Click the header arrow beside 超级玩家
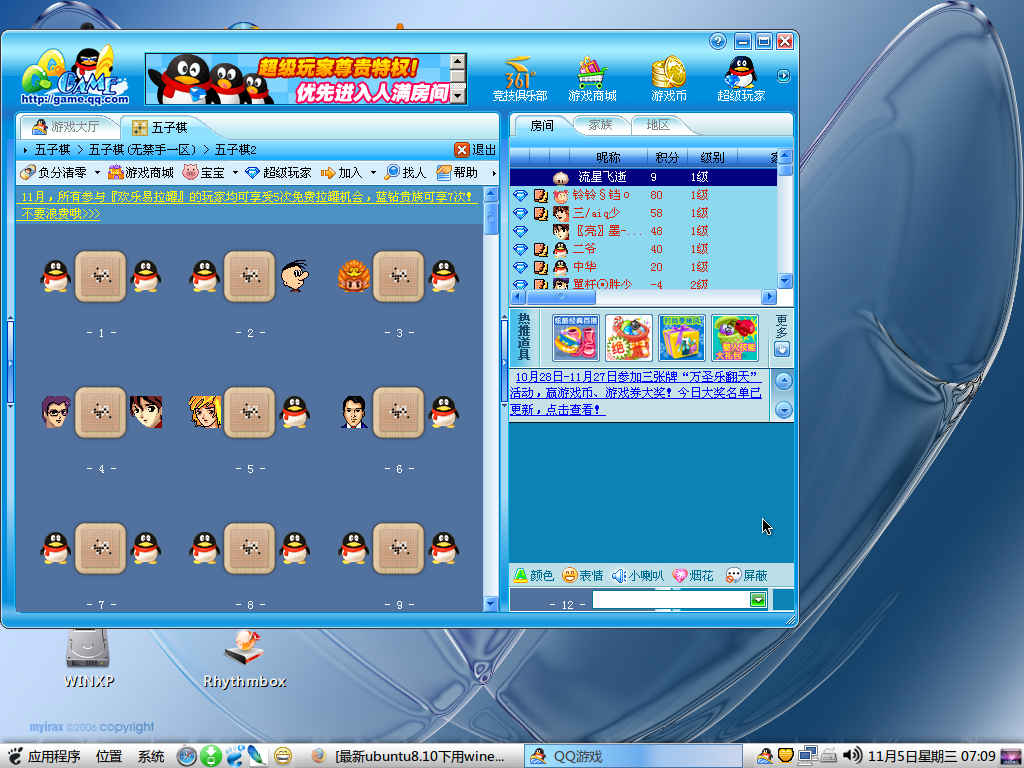The image size is (1024, 768). tap(783, 76)
